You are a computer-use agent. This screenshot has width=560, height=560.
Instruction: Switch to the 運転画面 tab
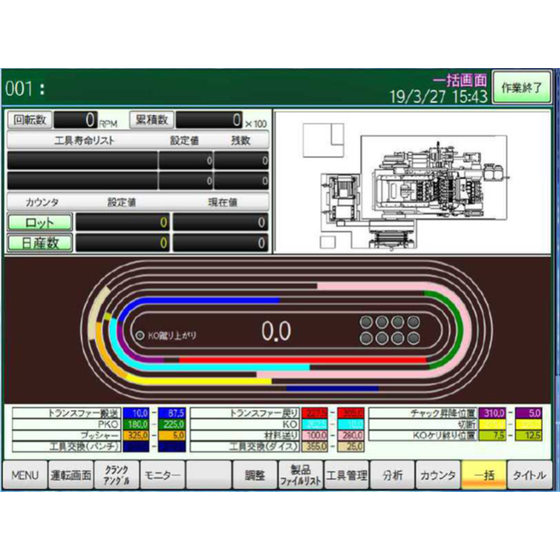pyautogui.click(x=71, y=475)
